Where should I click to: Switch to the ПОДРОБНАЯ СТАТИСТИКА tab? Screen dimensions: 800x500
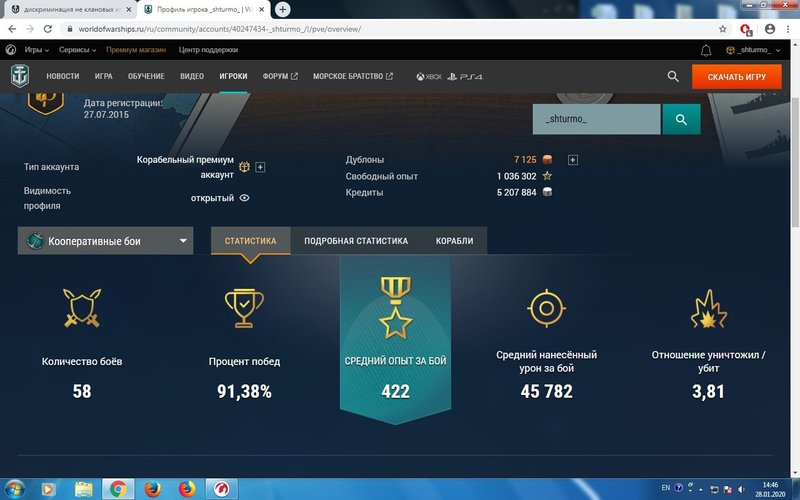(356, 241)
